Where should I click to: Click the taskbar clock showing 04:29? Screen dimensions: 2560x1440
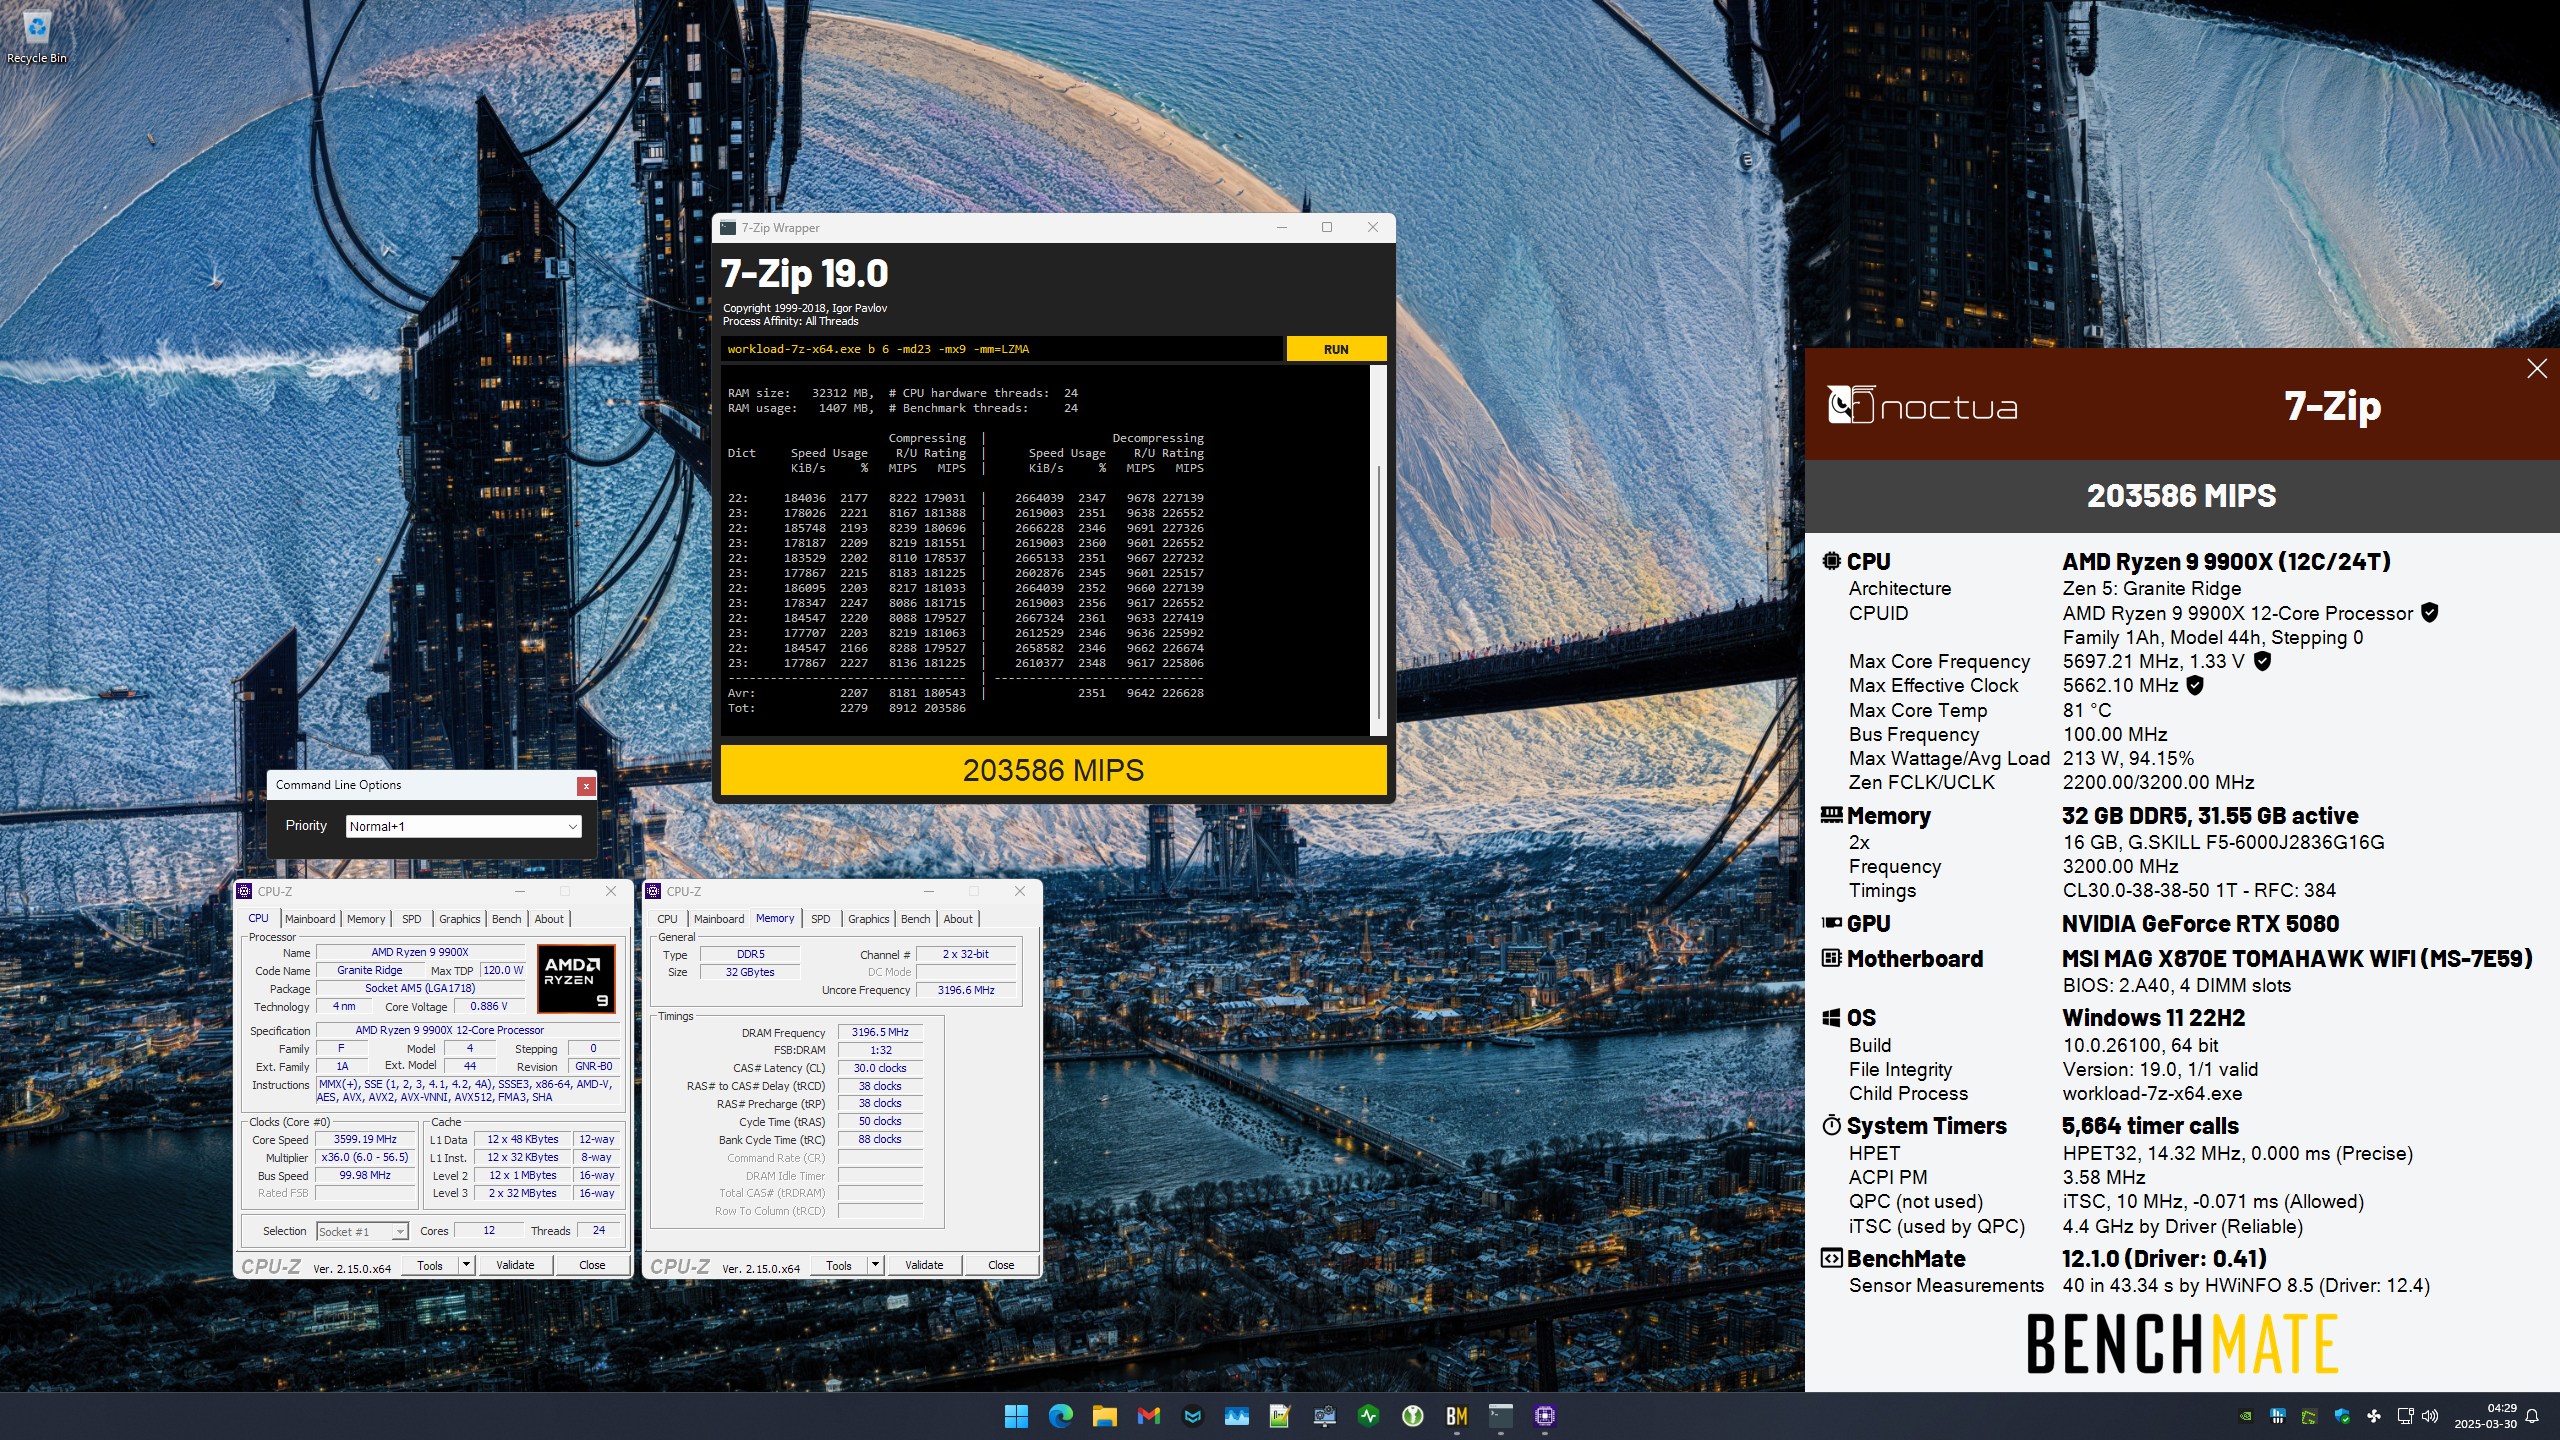(x=2485, y=1416)
